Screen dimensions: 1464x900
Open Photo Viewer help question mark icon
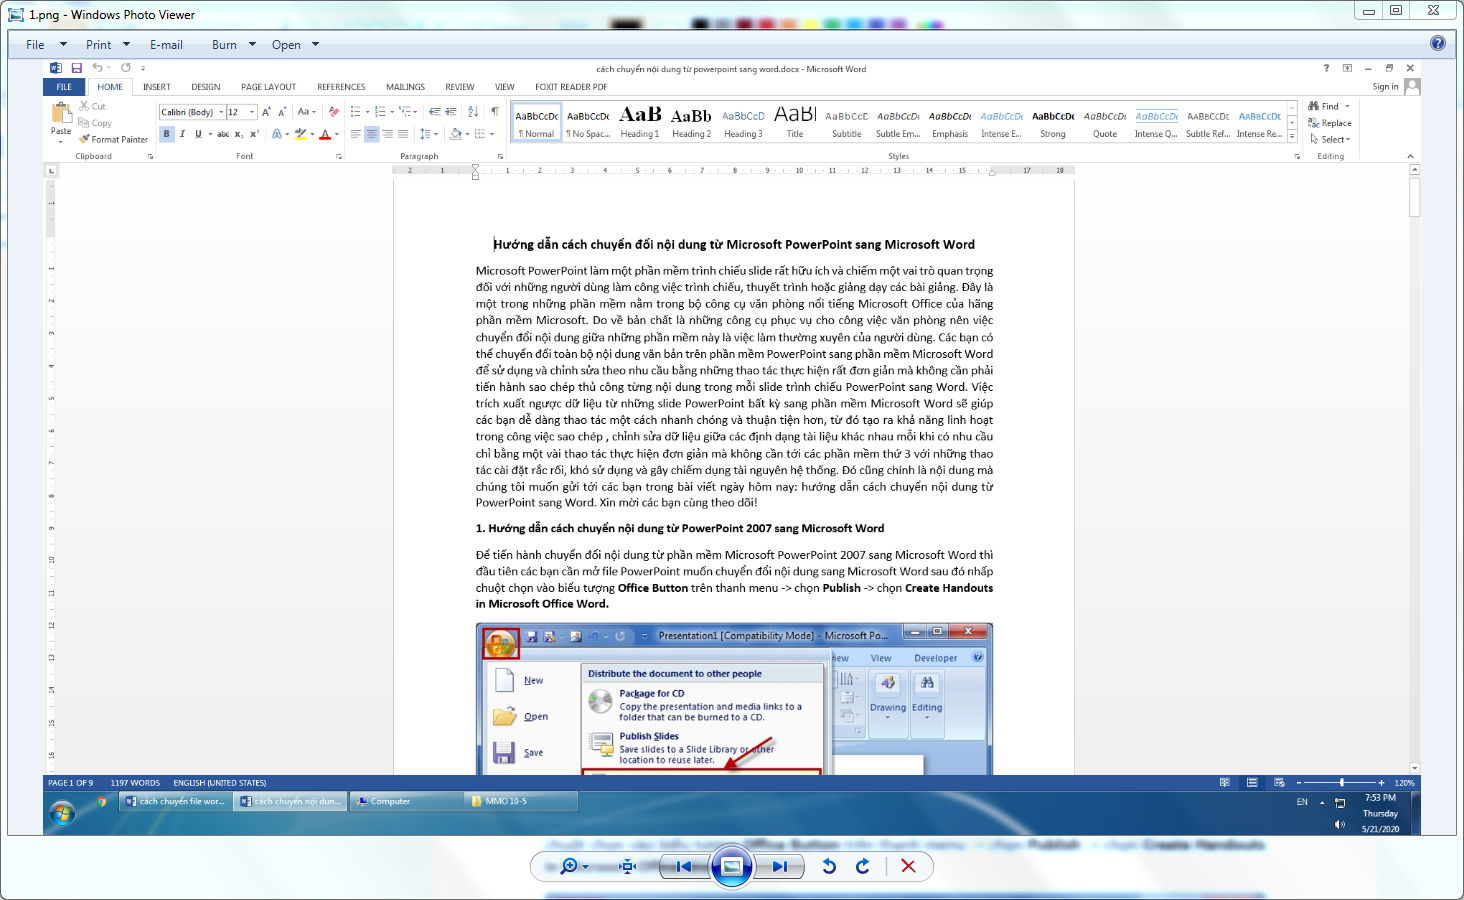pyautogui.click(x=1437, y=43)
